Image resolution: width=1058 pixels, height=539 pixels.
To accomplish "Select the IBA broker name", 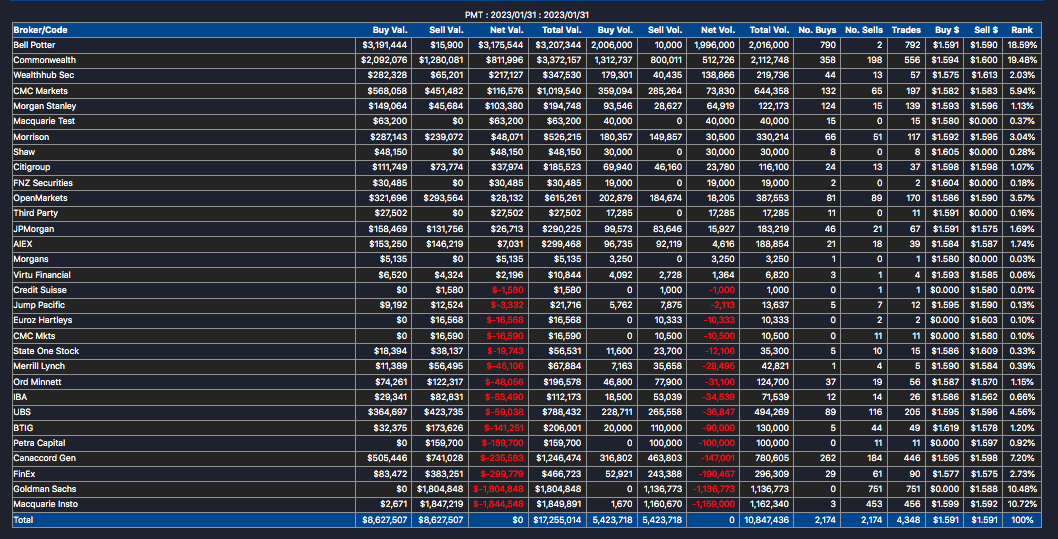I will tap(20, 397).
